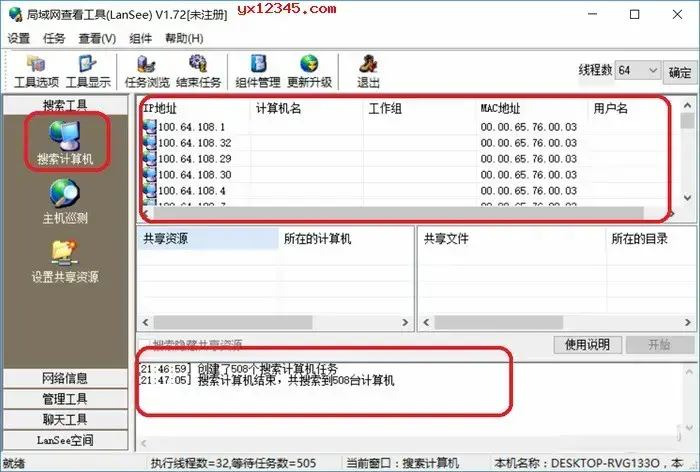Open the 组件 menu
This screenshot has height=472, width=700.
(141, 38)
